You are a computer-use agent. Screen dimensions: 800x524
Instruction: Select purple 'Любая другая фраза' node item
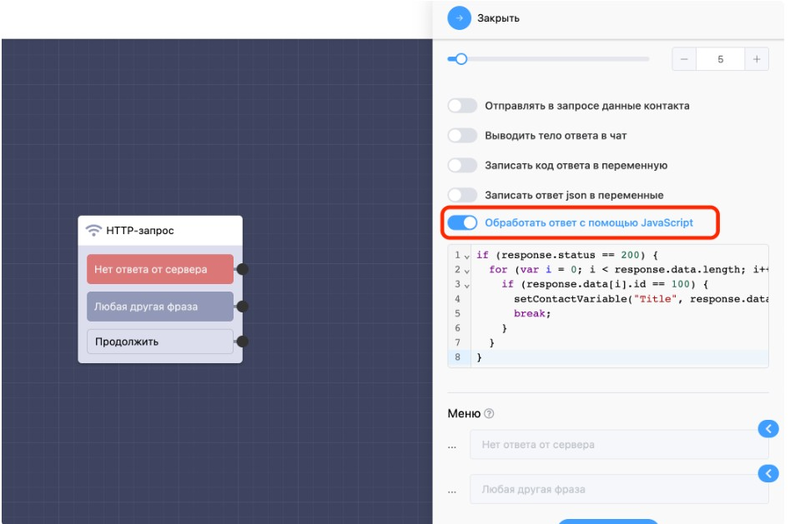pyautogui.click(x=160, y=306)
